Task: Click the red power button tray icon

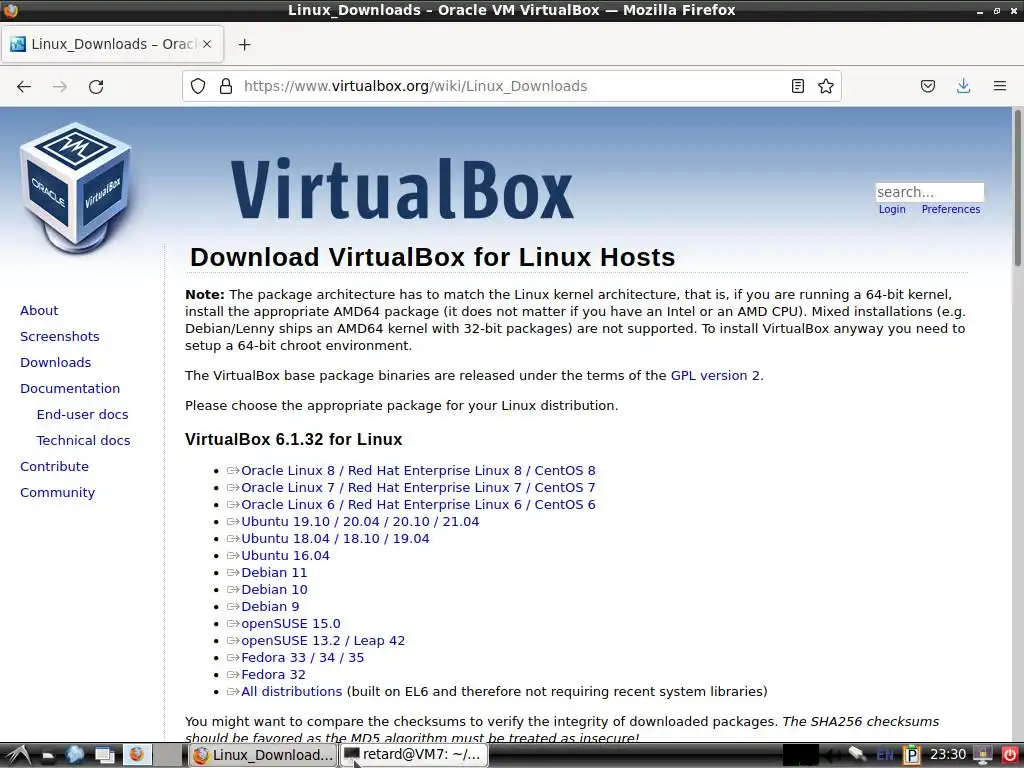Action: (x=1010, y=755)
